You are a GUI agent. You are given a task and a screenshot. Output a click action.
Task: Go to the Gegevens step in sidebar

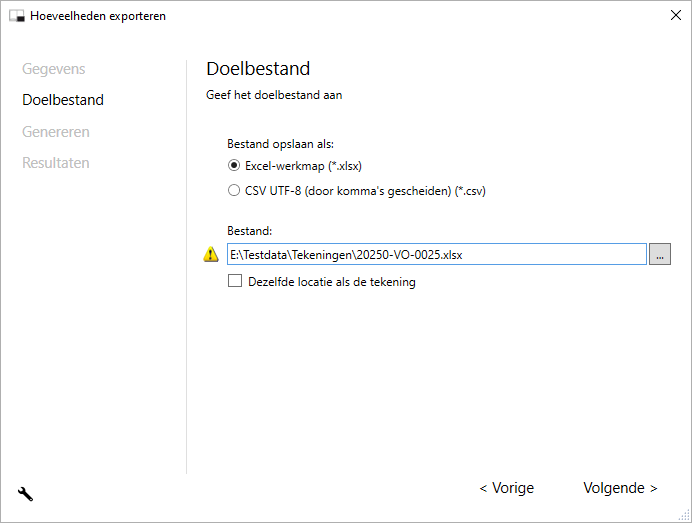[x=54, y=70]
